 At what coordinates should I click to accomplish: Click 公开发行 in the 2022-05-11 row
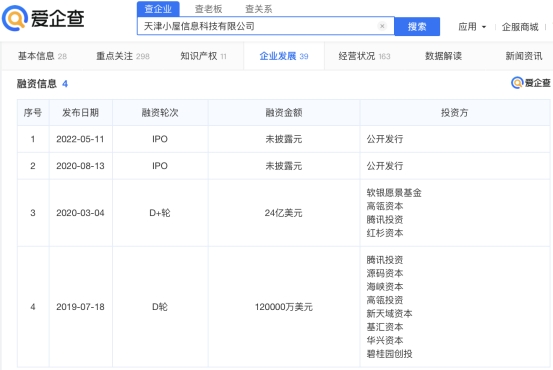pos(385,139)
